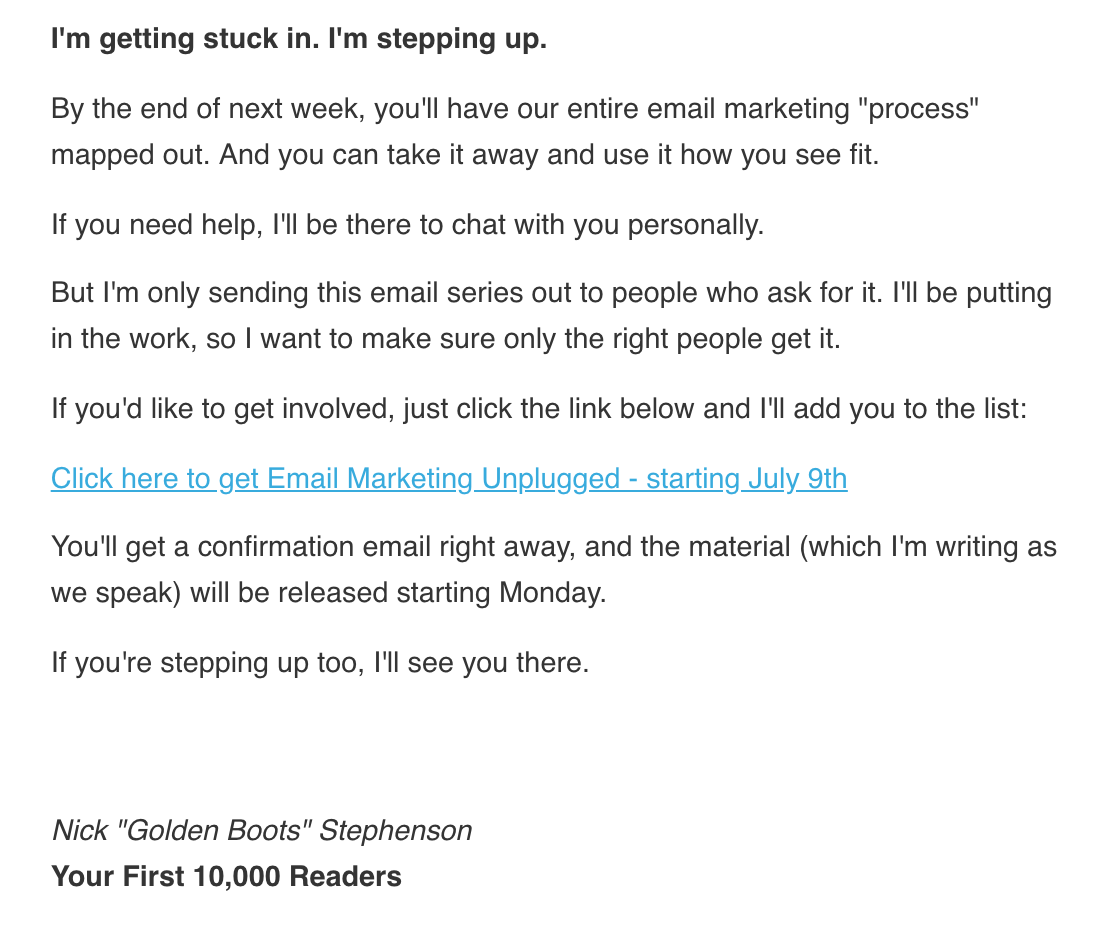Click the line "mapped out. And you can take it away"

pyautogui.click(x=464, y=154)
